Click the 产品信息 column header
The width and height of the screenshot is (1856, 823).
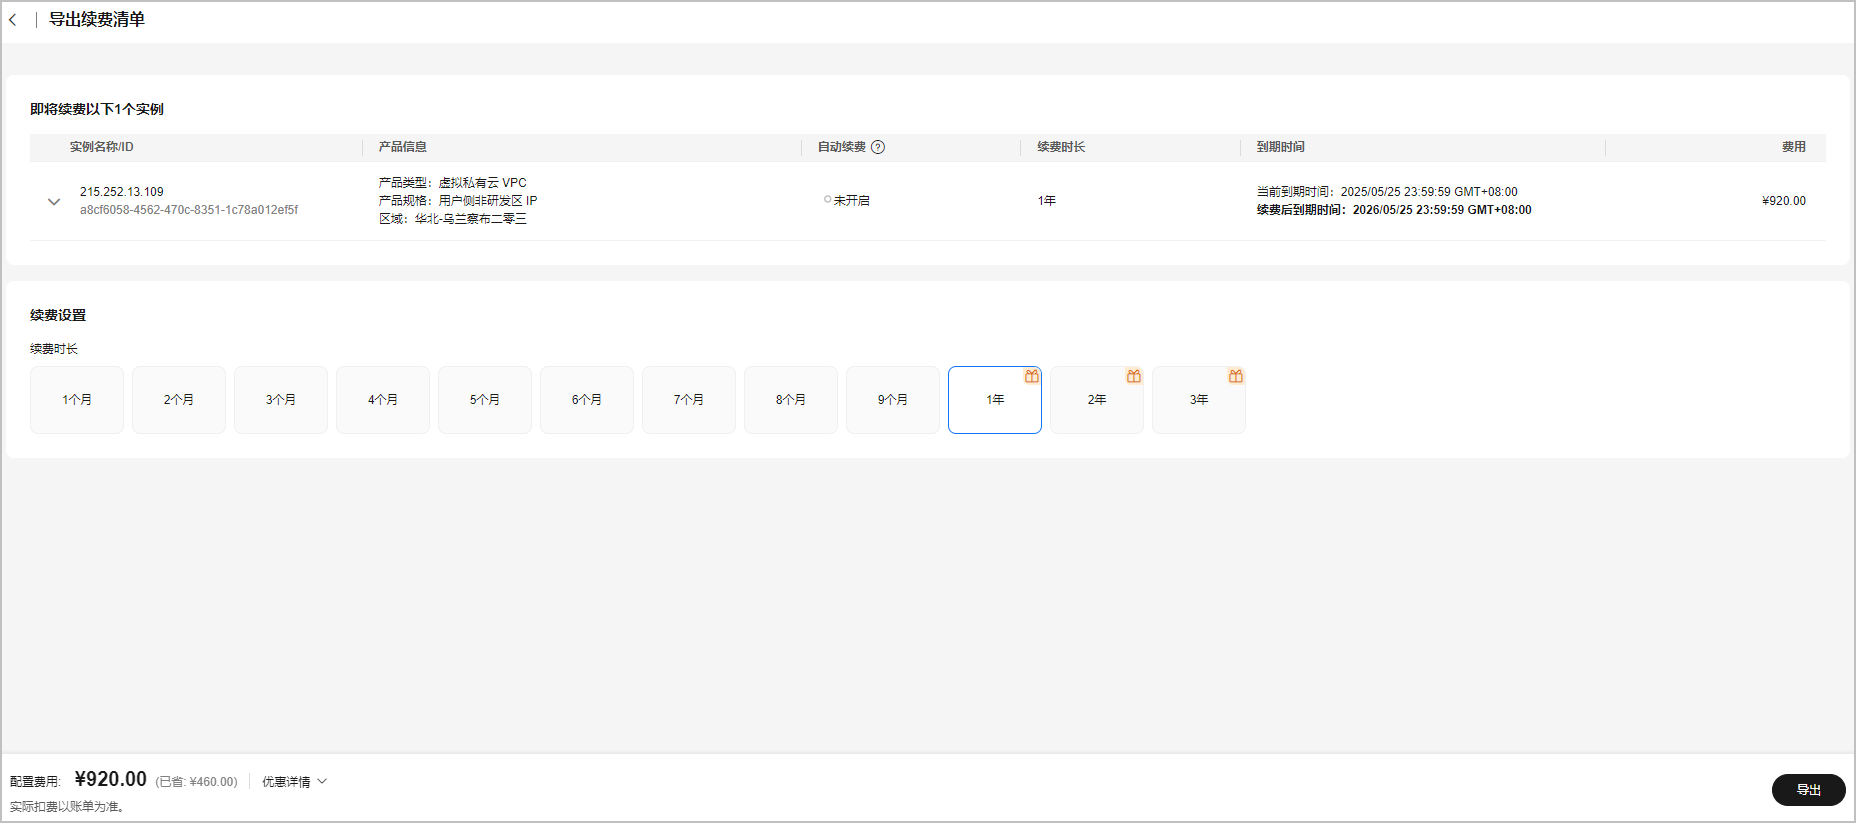[x=403, y=147]
